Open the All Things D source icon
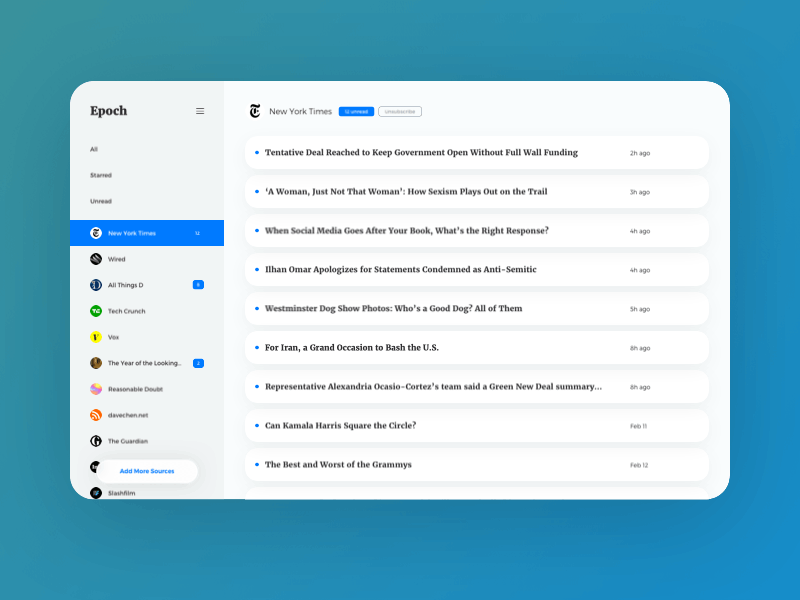This screenshot has height=600, width=800. 95,284
